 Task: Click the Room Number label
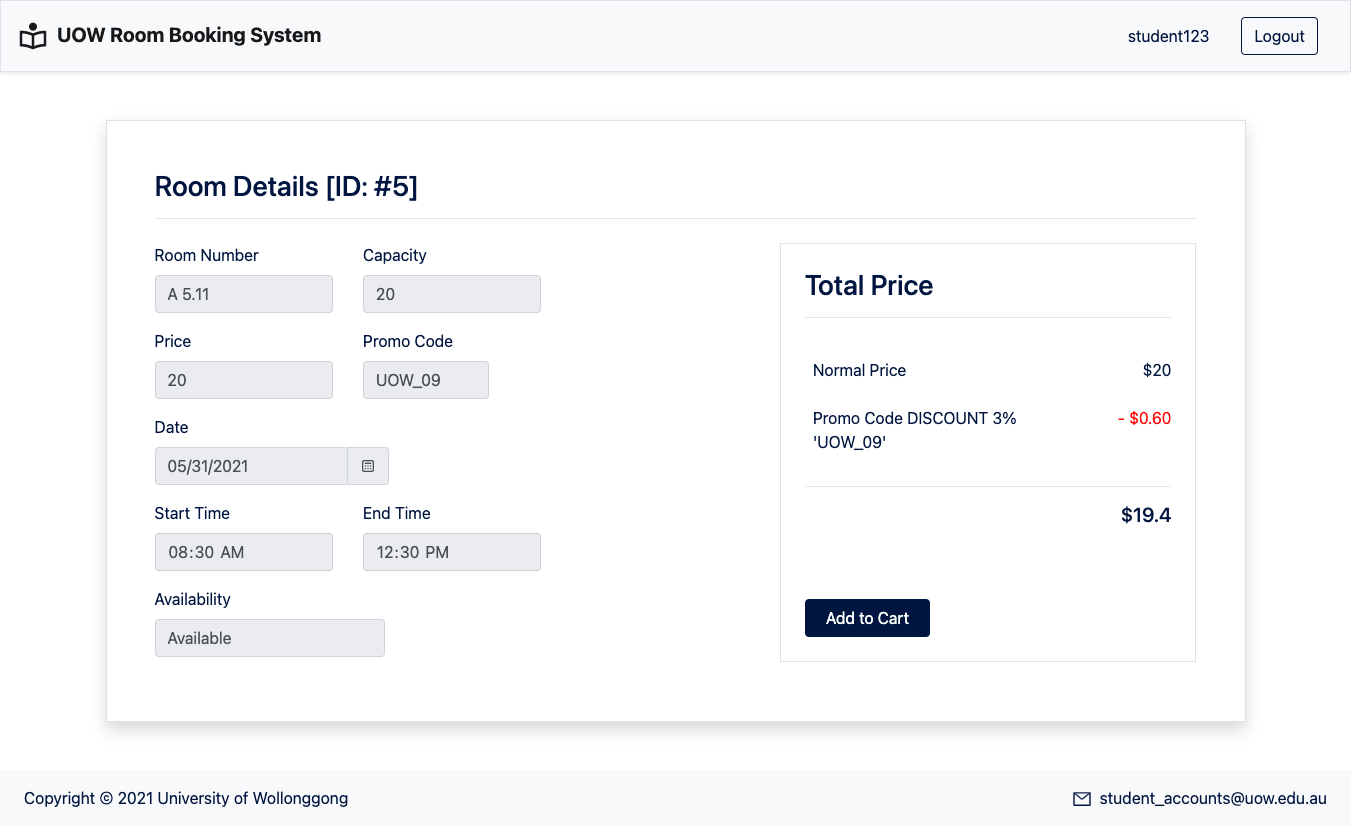pos(206,255)
